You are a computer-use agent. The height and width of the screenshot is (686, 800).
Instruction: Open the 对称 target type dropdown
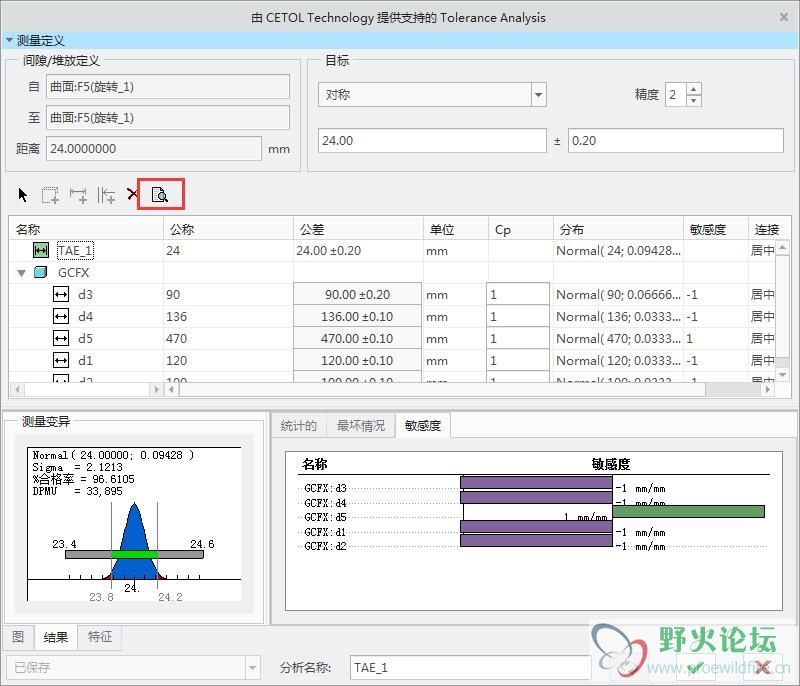[x=538, y=95]
